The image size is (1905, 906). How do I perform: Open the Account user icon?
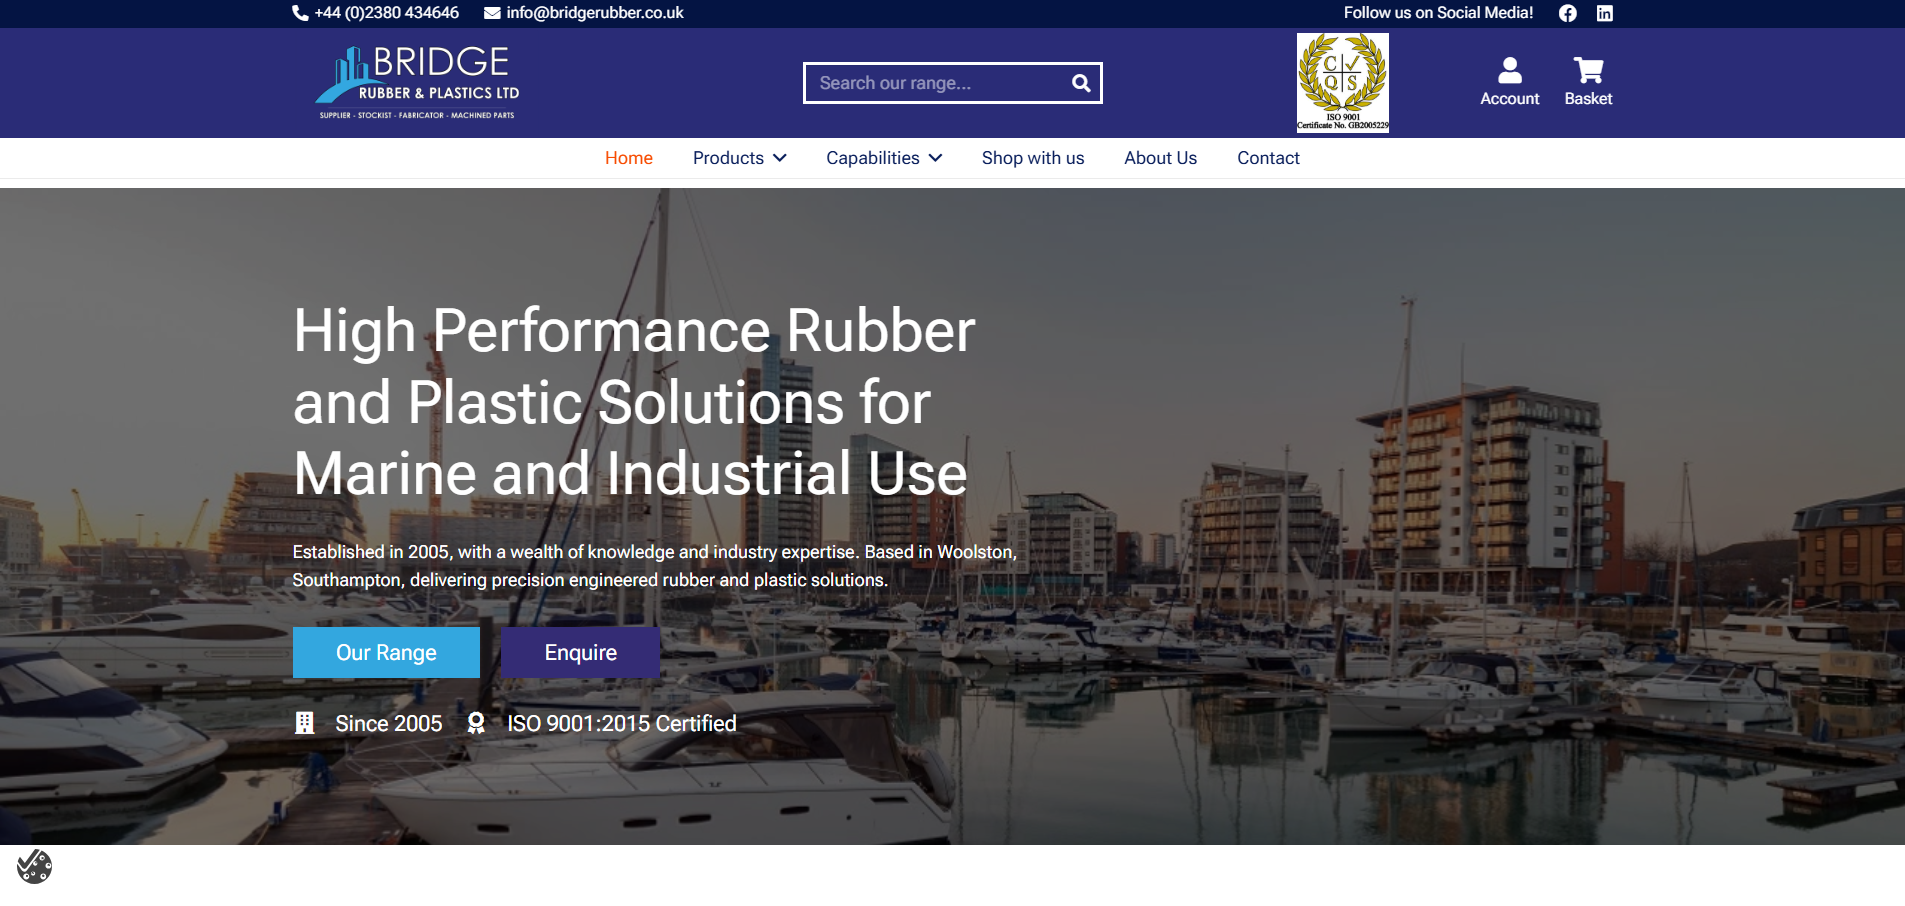click(x=1509, y=71)
